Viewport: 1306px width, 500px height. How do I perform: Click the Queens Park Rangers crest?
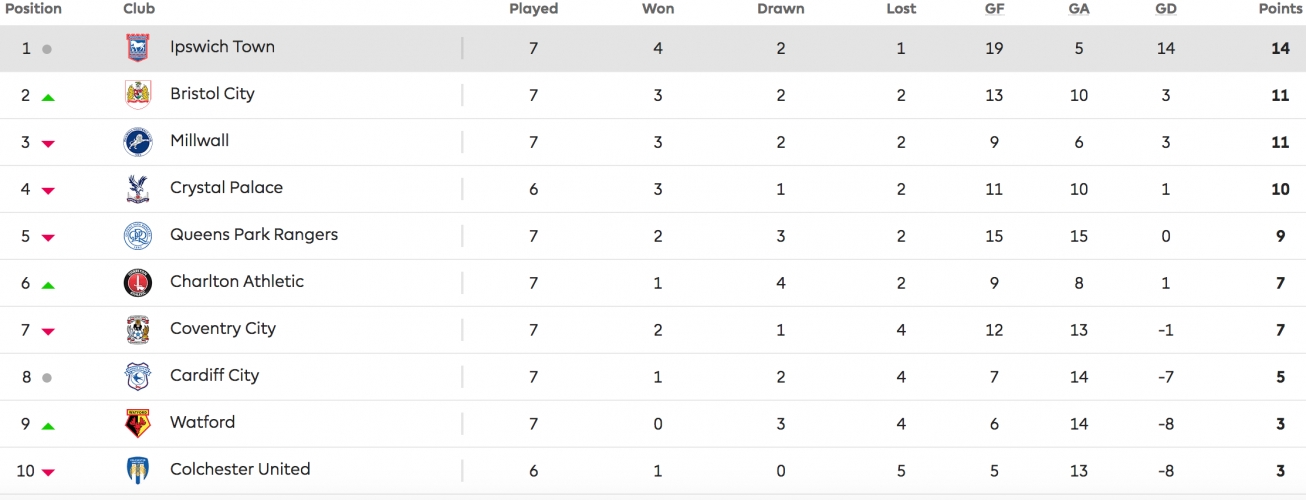tap(137, 236)
